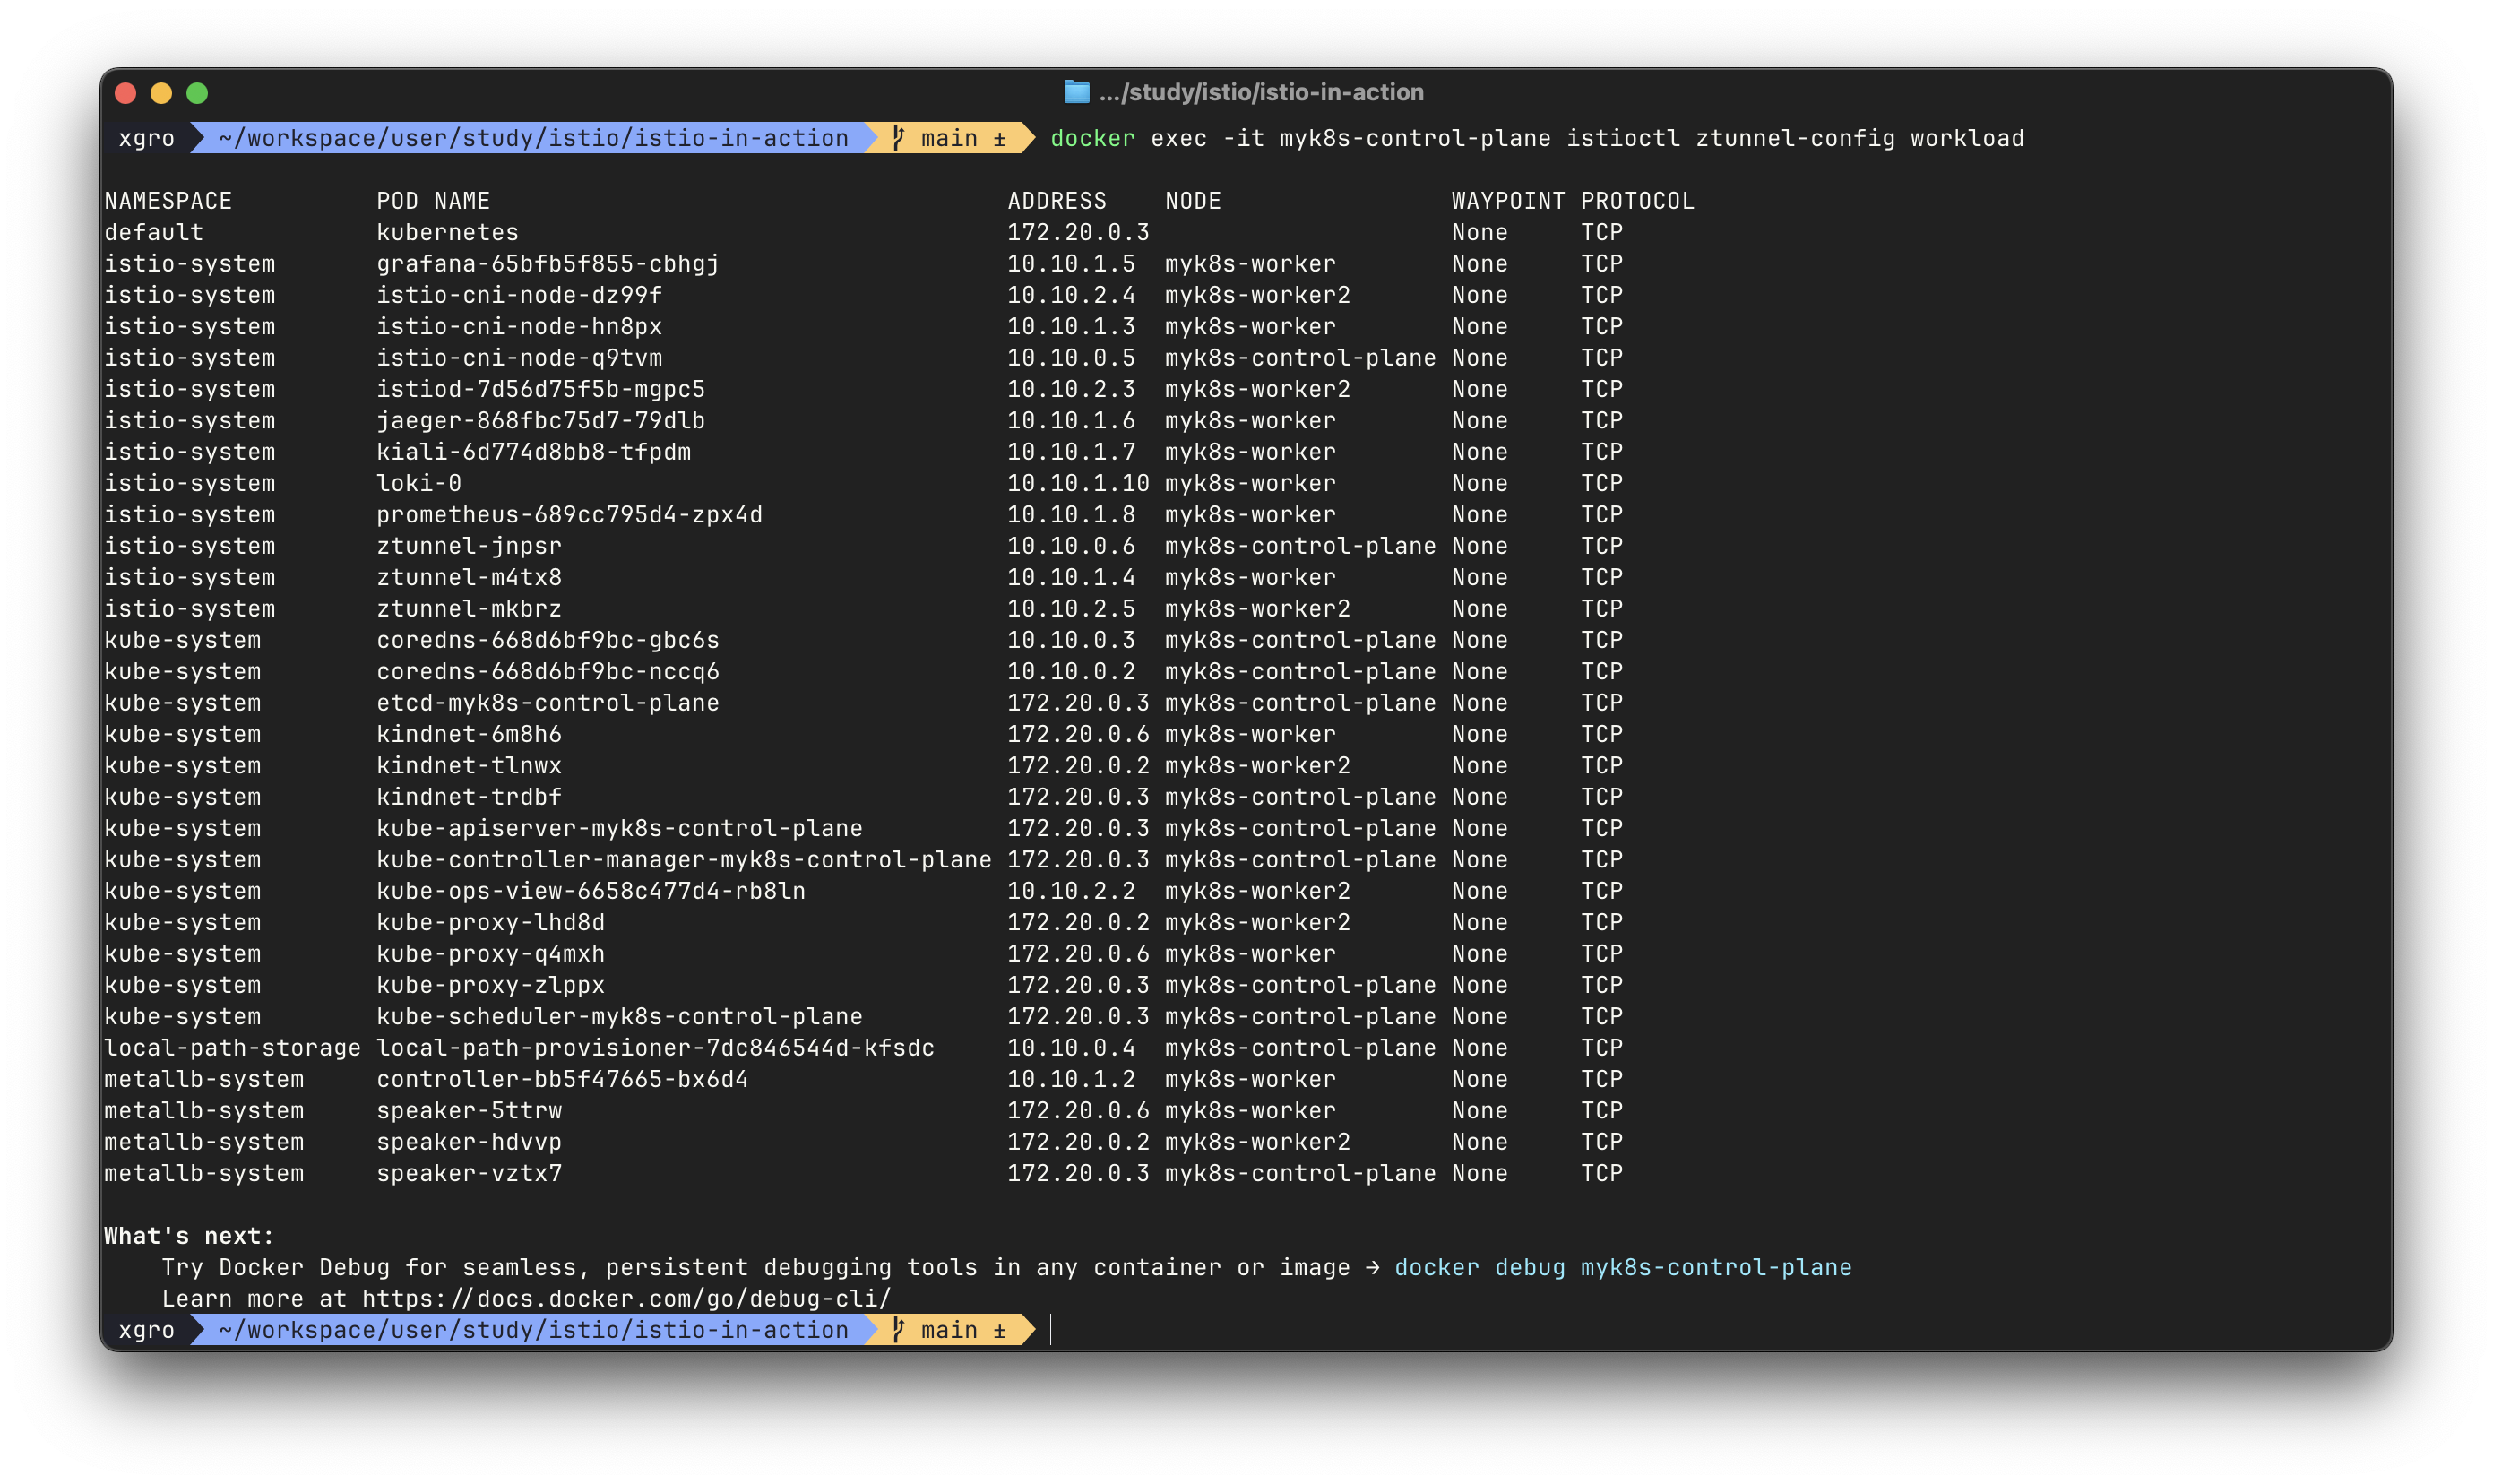The image size is (2493, 1484).
Task: Click pod name istiod-7d56d75f5b-mgpc5
Action: pyautogui.click(x=540, y=389)
